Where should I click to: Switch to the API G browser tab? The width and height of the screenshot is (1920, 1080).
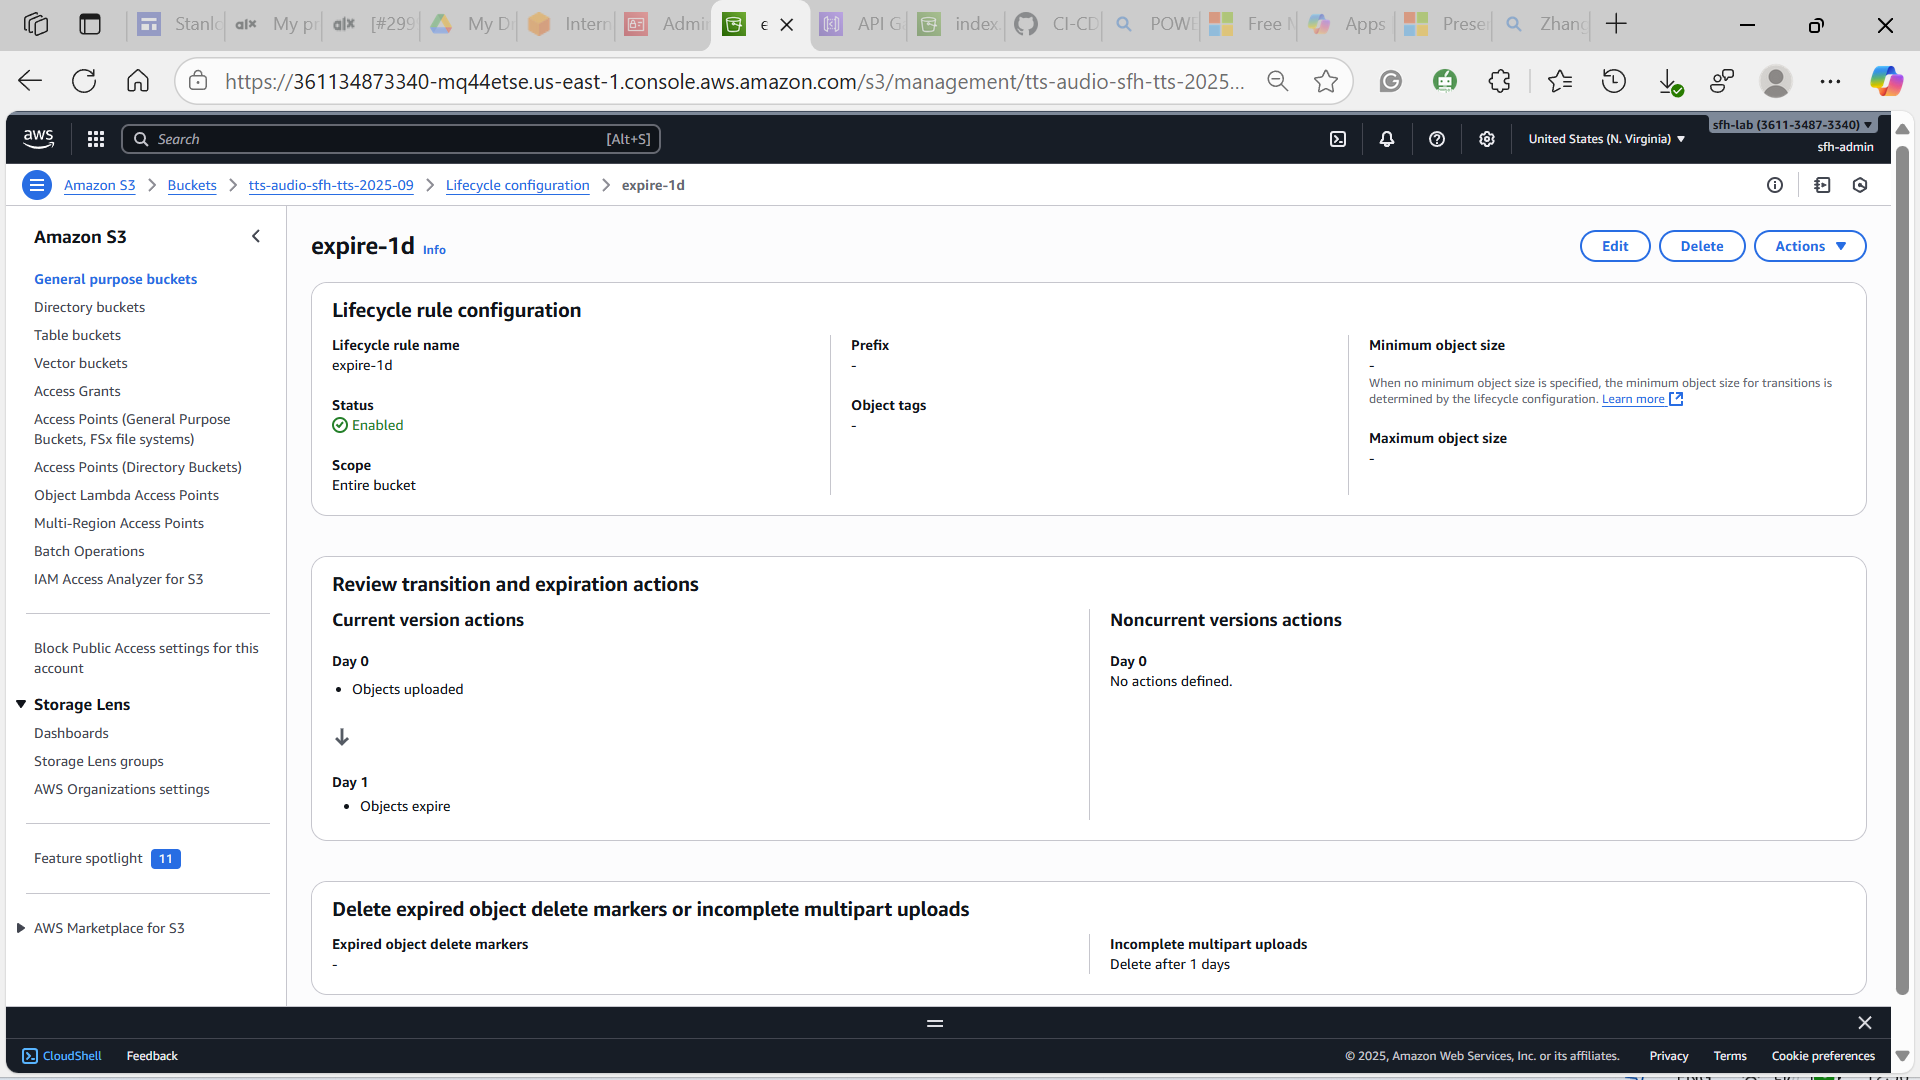862,24
